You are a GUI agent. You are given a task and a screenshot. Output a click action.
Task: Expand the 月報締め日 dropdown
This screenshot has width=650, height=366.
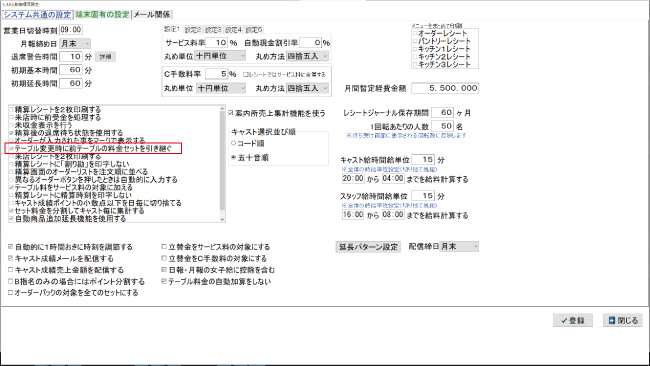coord(75,44)
